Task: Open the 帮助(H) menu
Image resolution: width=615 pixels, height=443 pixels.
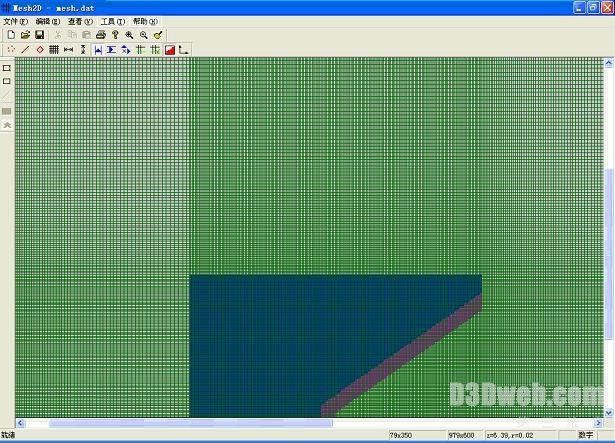Action: tap(145, 21)
